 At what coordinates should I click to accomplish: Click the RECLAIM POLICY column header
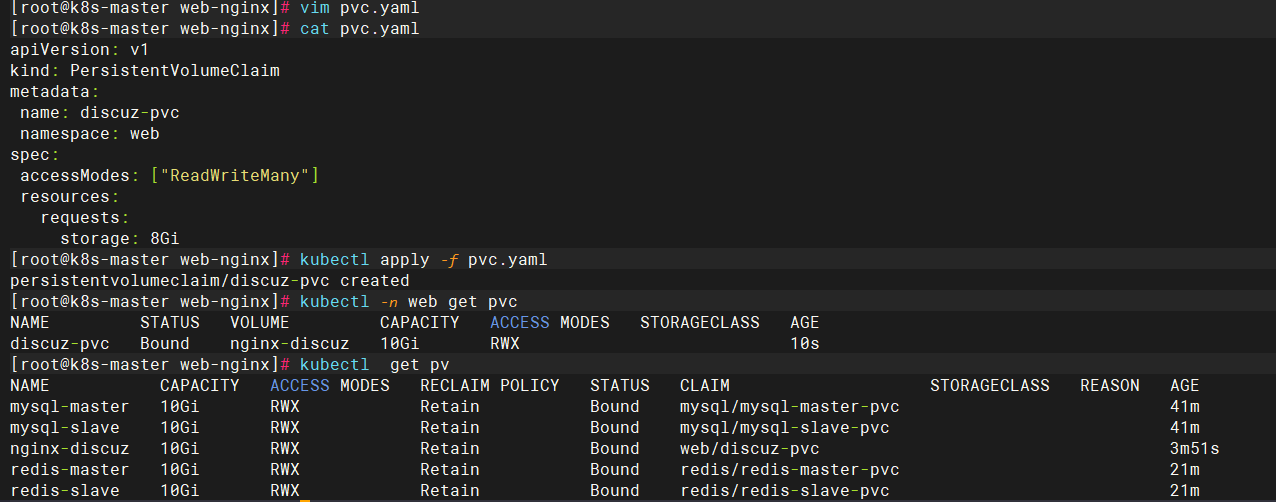click(x=490, y=386)
